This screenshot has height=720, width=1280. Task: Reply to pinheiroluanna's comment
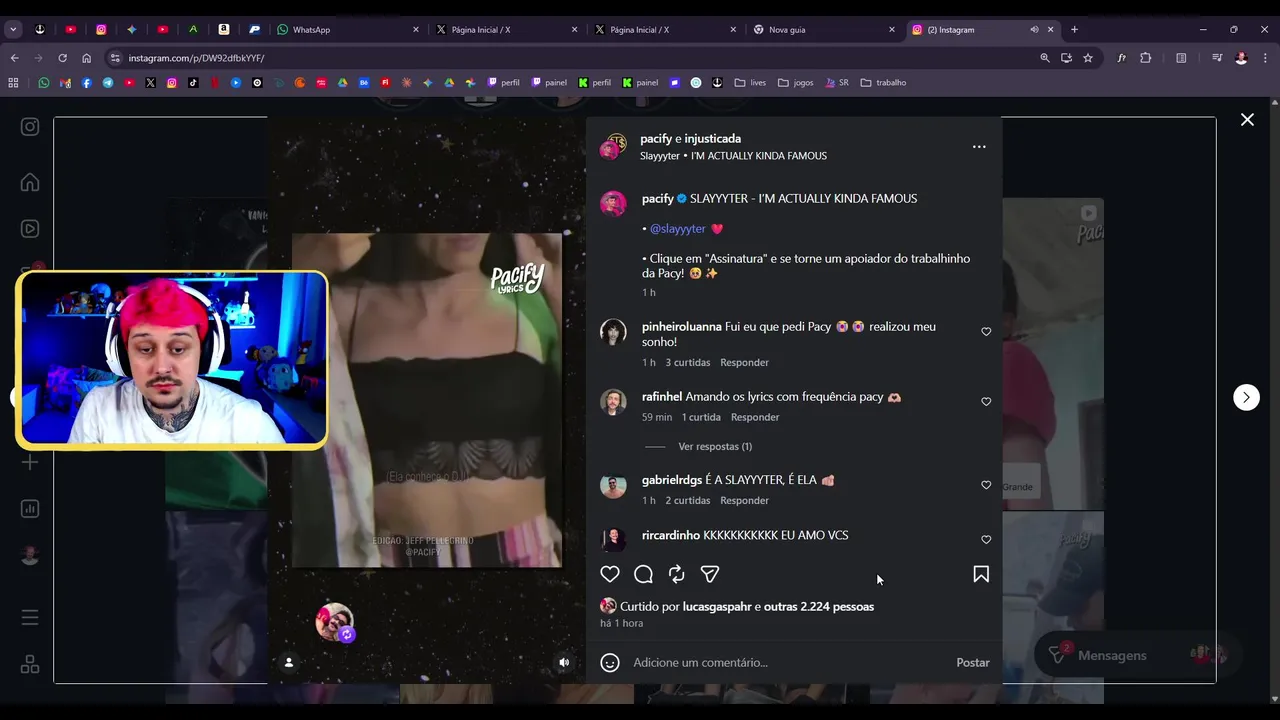point(744,362)
